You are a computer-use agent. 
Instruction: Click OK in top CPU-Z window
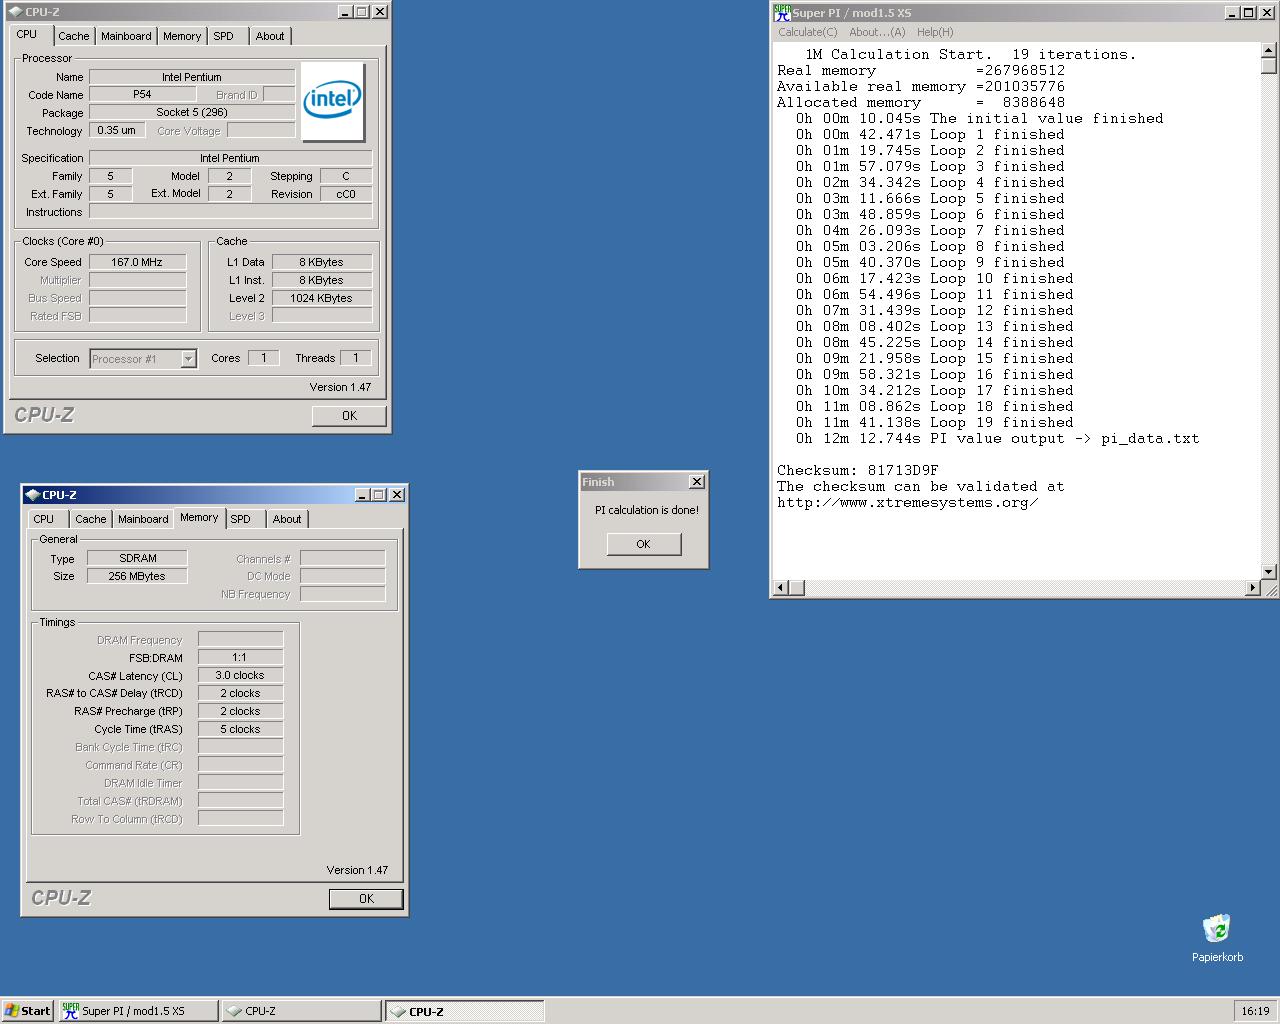click(349, 416)
